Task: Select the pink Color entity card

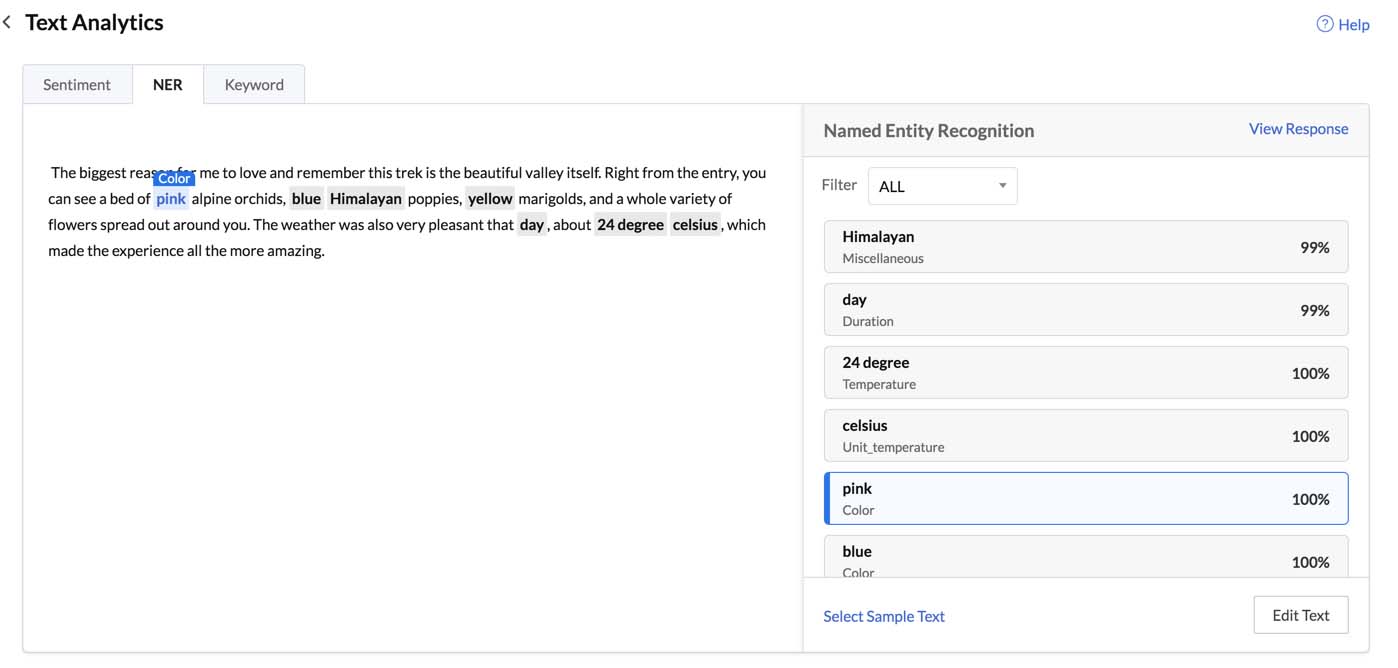Action: (1086, 499)
